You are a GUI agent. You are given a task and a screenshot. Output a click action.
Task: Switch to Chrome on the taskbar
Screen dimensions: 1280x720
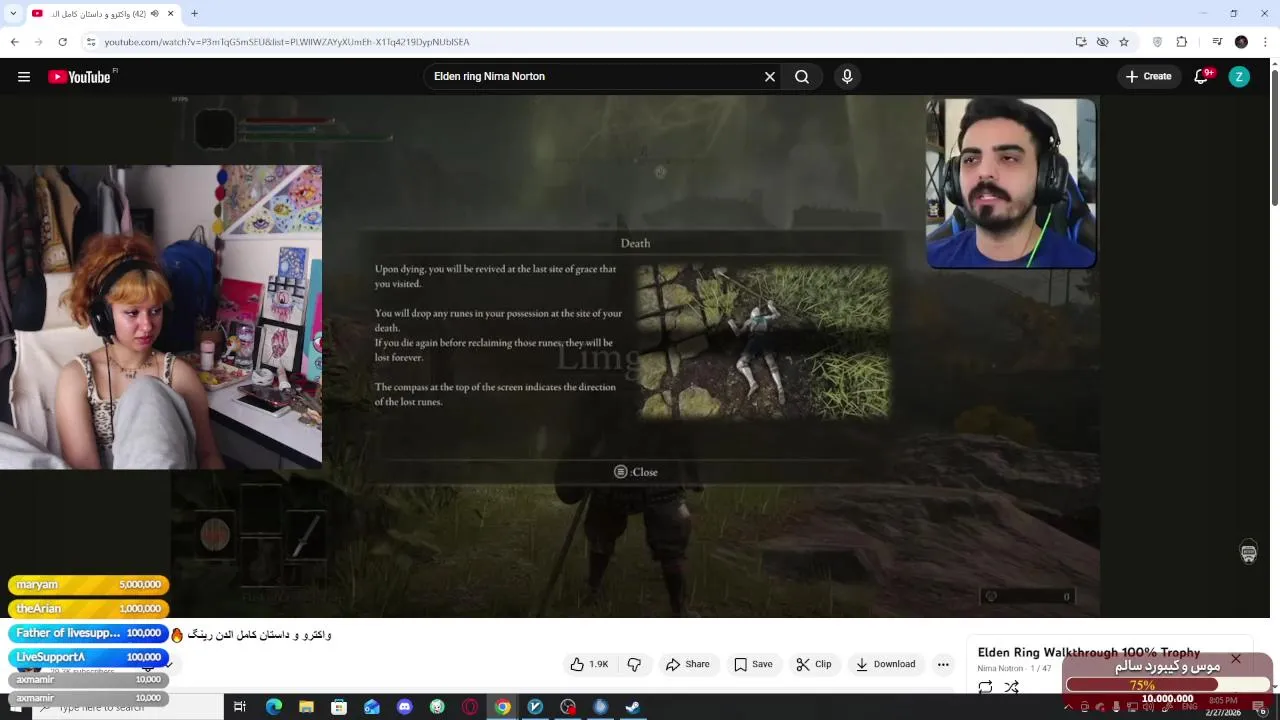[502, 707]
